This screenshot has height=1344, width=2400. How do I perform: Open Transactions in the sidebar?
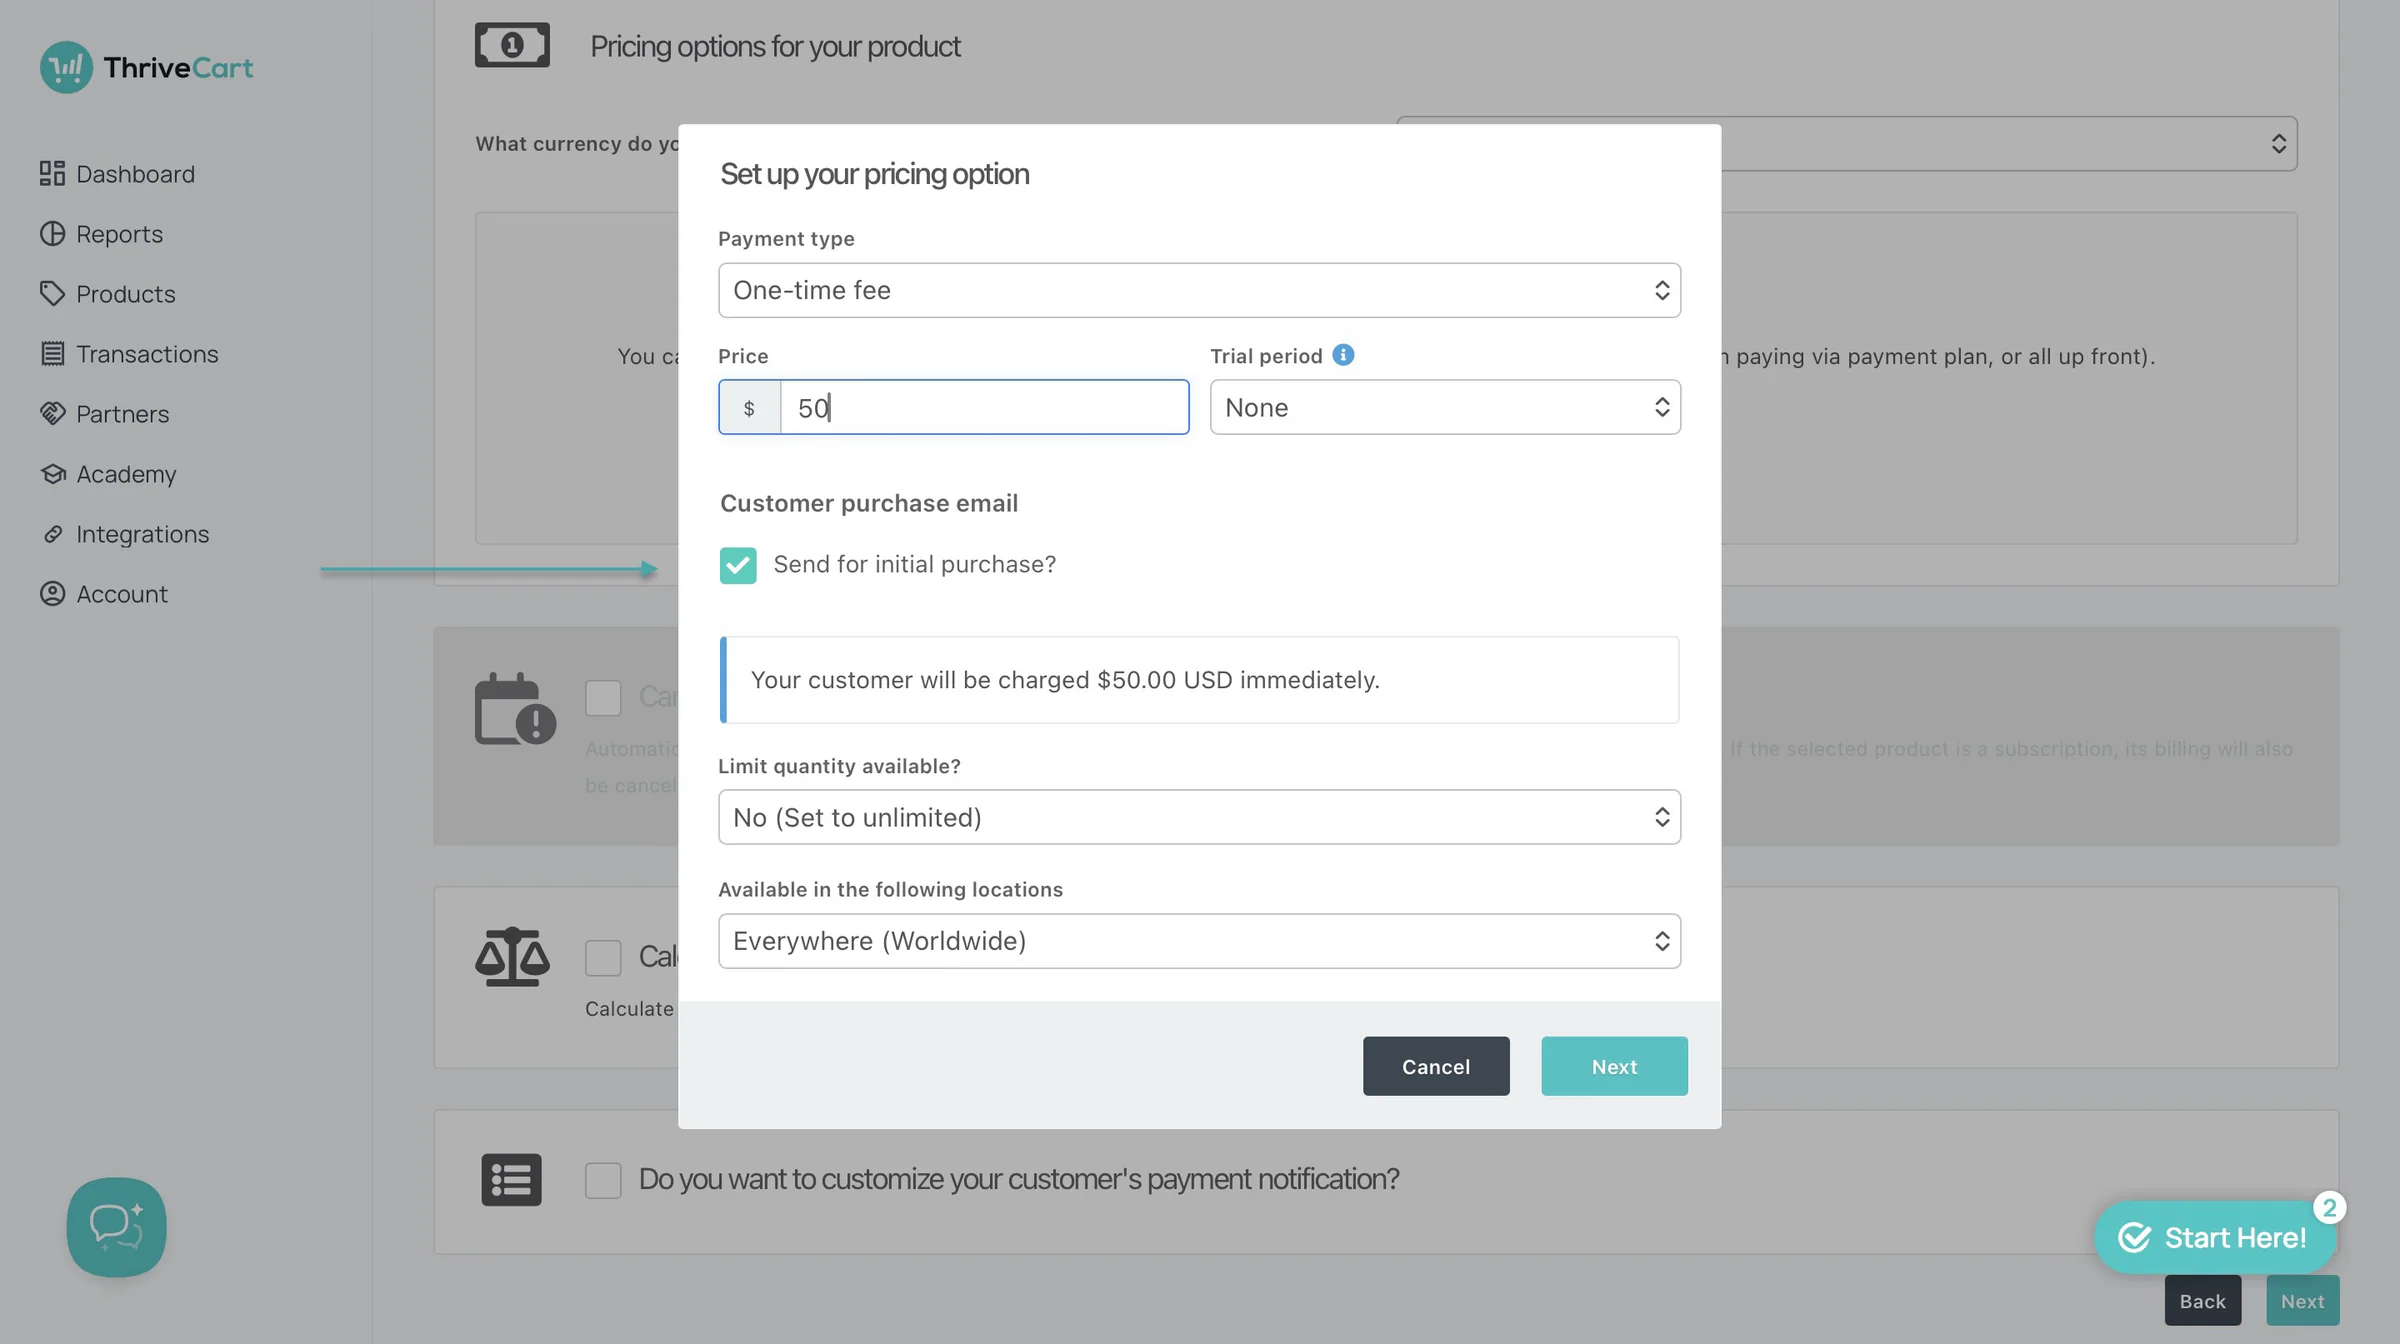tap(128, 354)
